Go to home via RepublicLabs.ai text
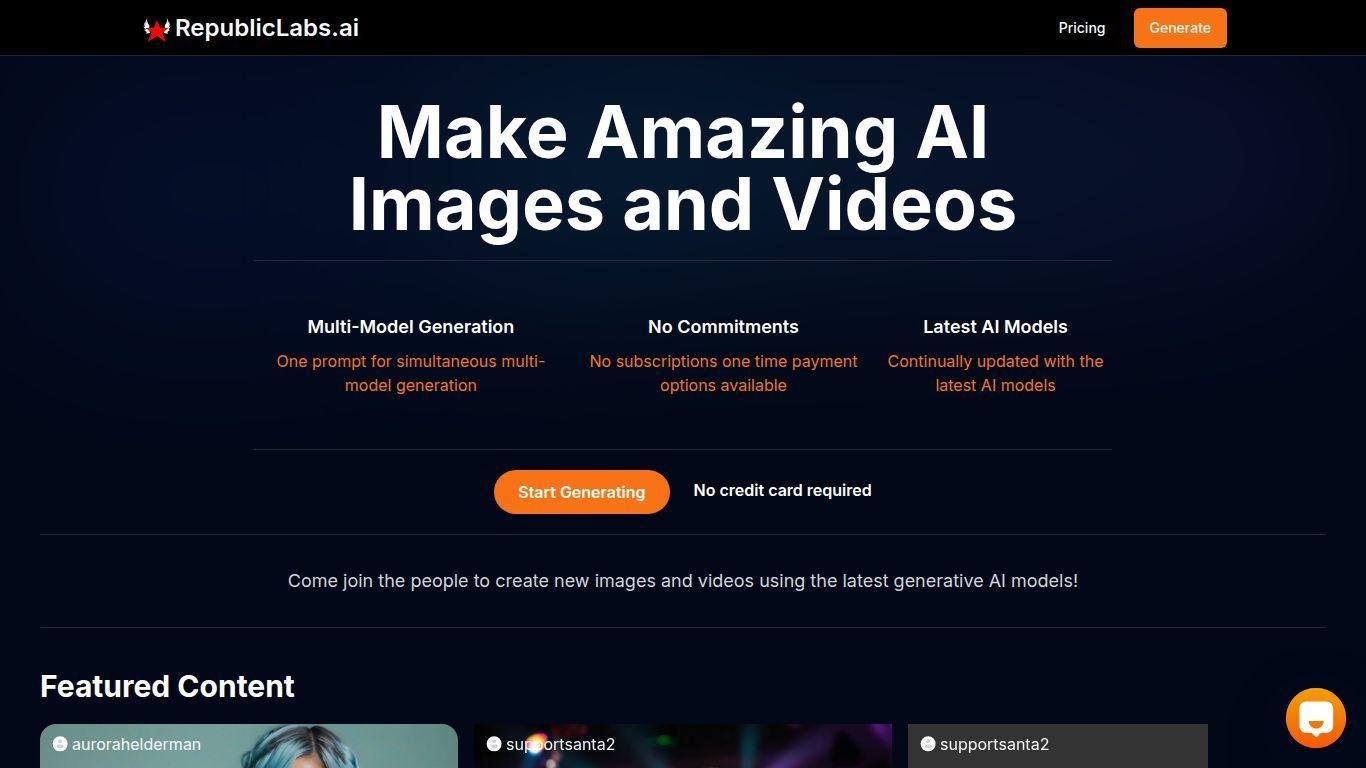 click(266, 28)
